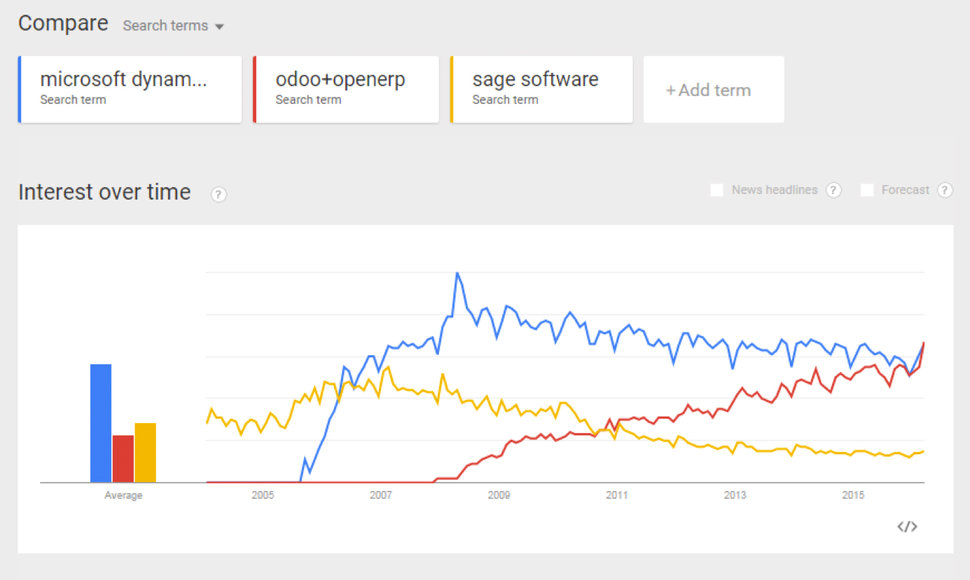Click the Compare heading
Image resolution: width=970 pixels, height=580 pixels.
coord(63,24)
